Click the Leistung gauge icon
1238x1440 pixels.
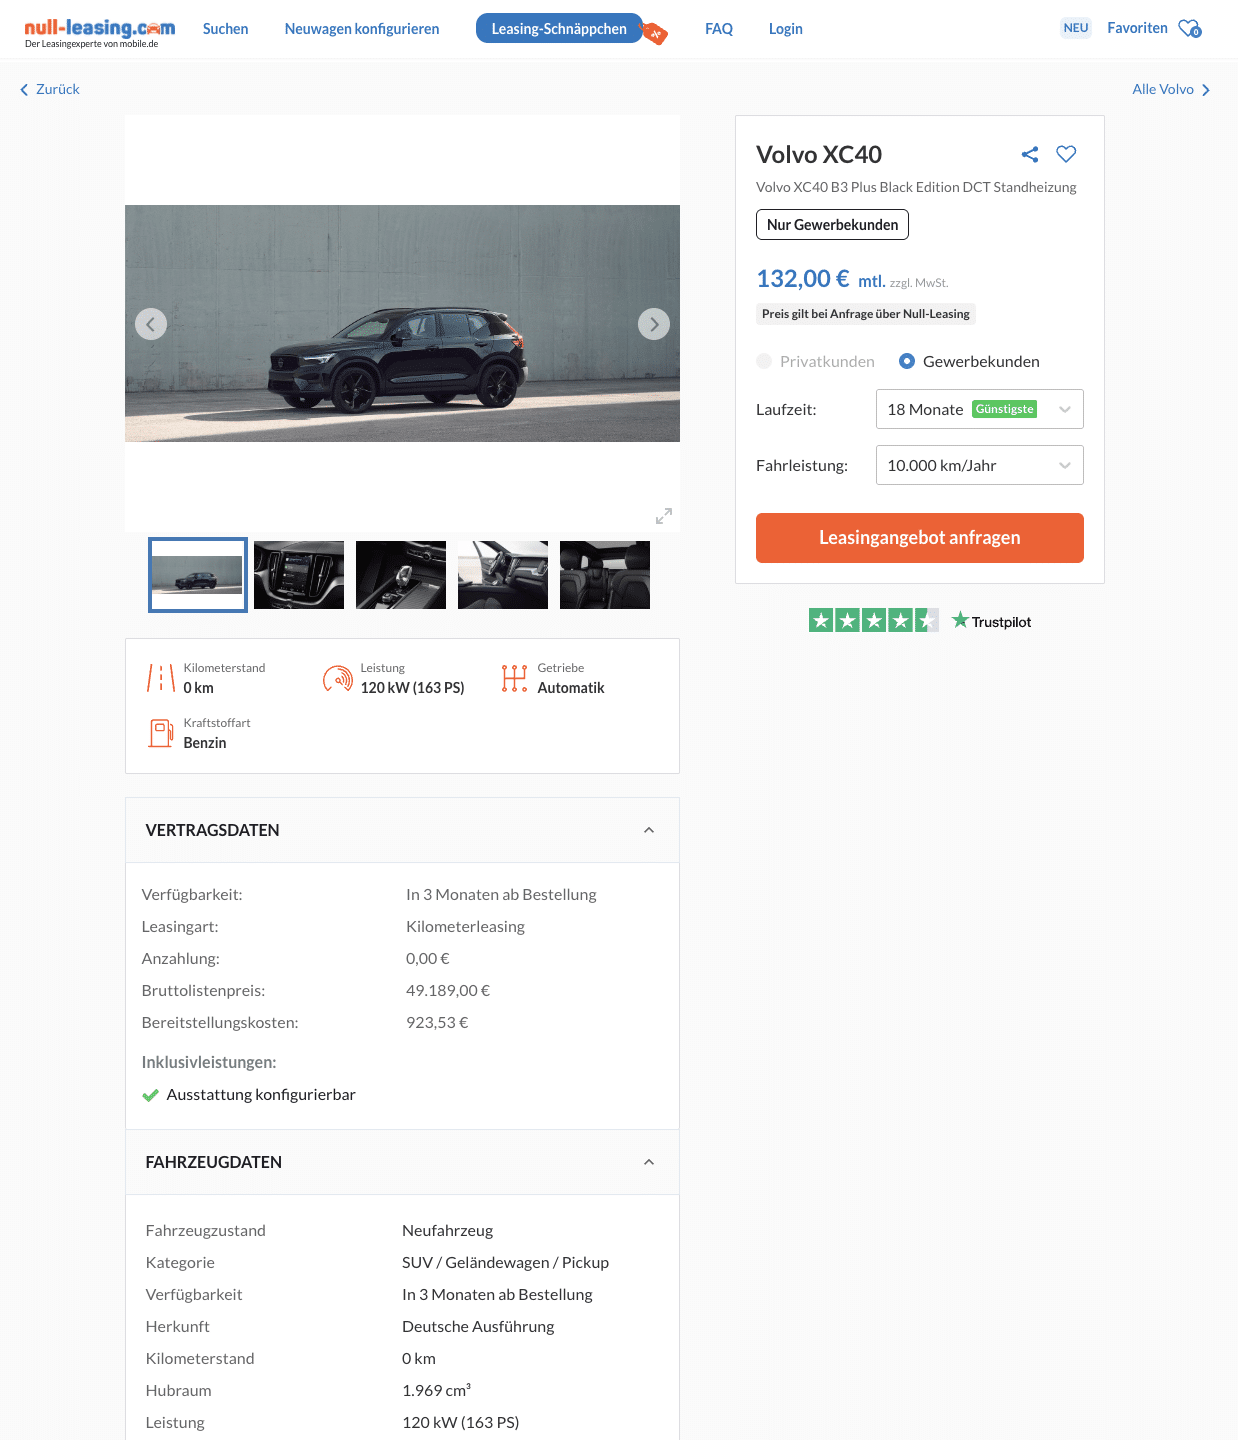point(338,679)
